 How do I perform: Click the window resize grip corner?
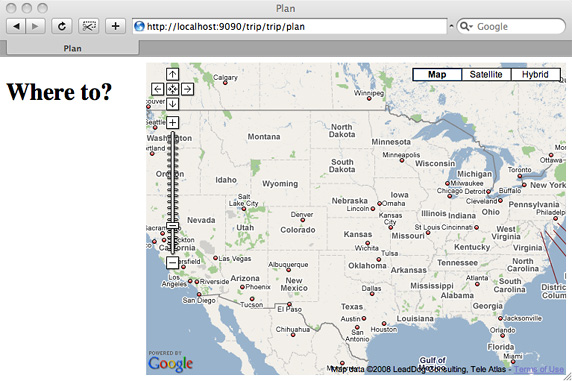[568, 377]
